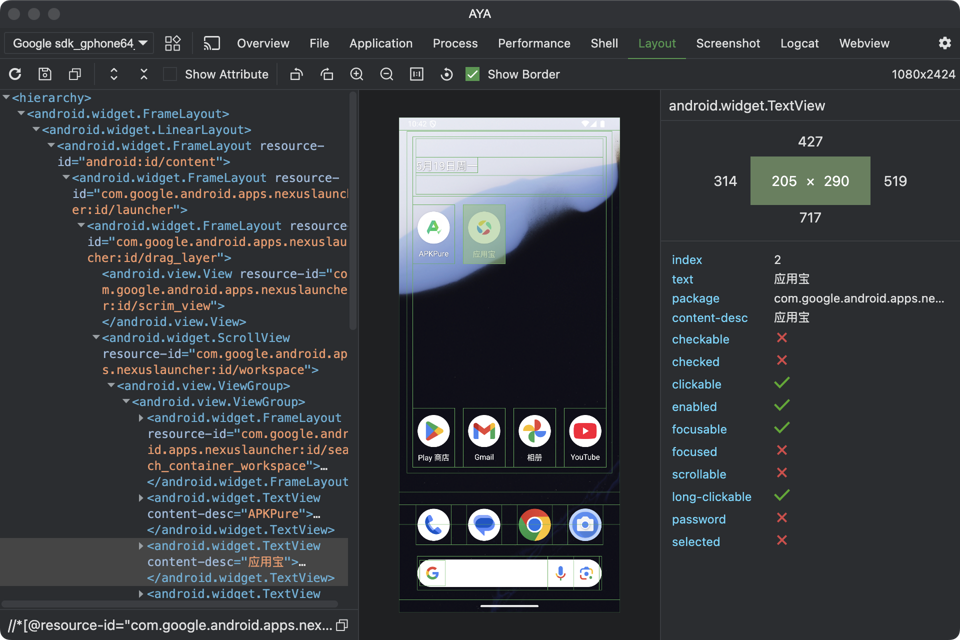
Task: Select the APKPure app icon in preview
Action: 433,234
